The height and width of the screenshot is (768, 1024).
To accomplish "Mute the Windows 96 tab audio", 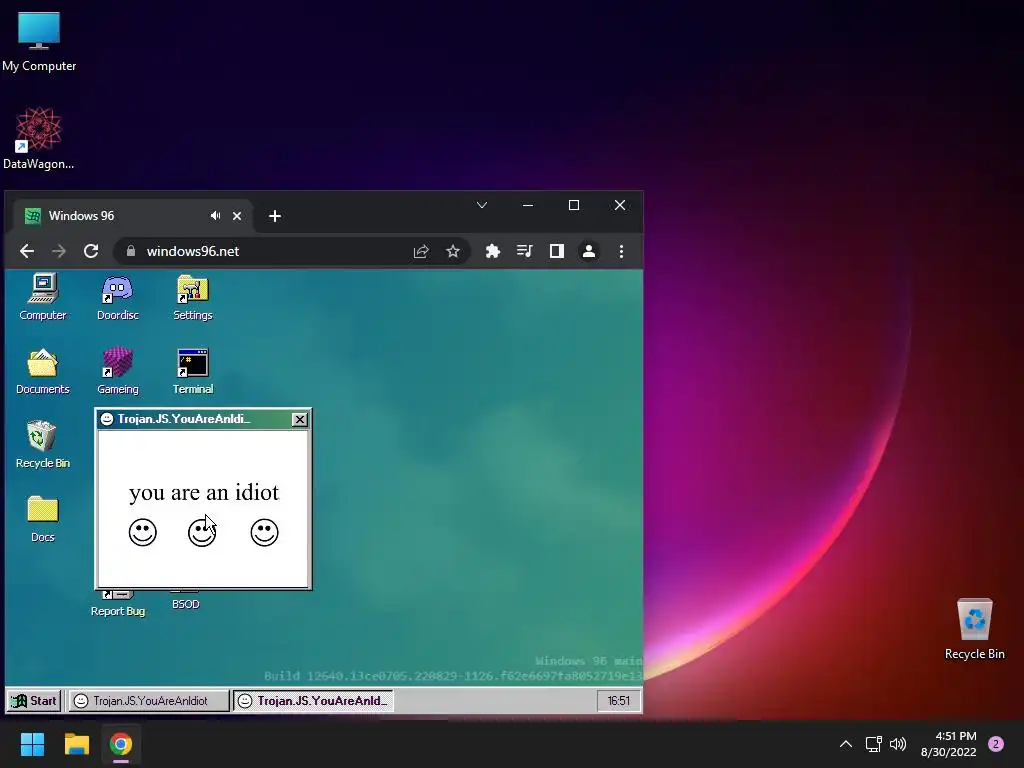I will pyautogui.click(x=216, y=216).
